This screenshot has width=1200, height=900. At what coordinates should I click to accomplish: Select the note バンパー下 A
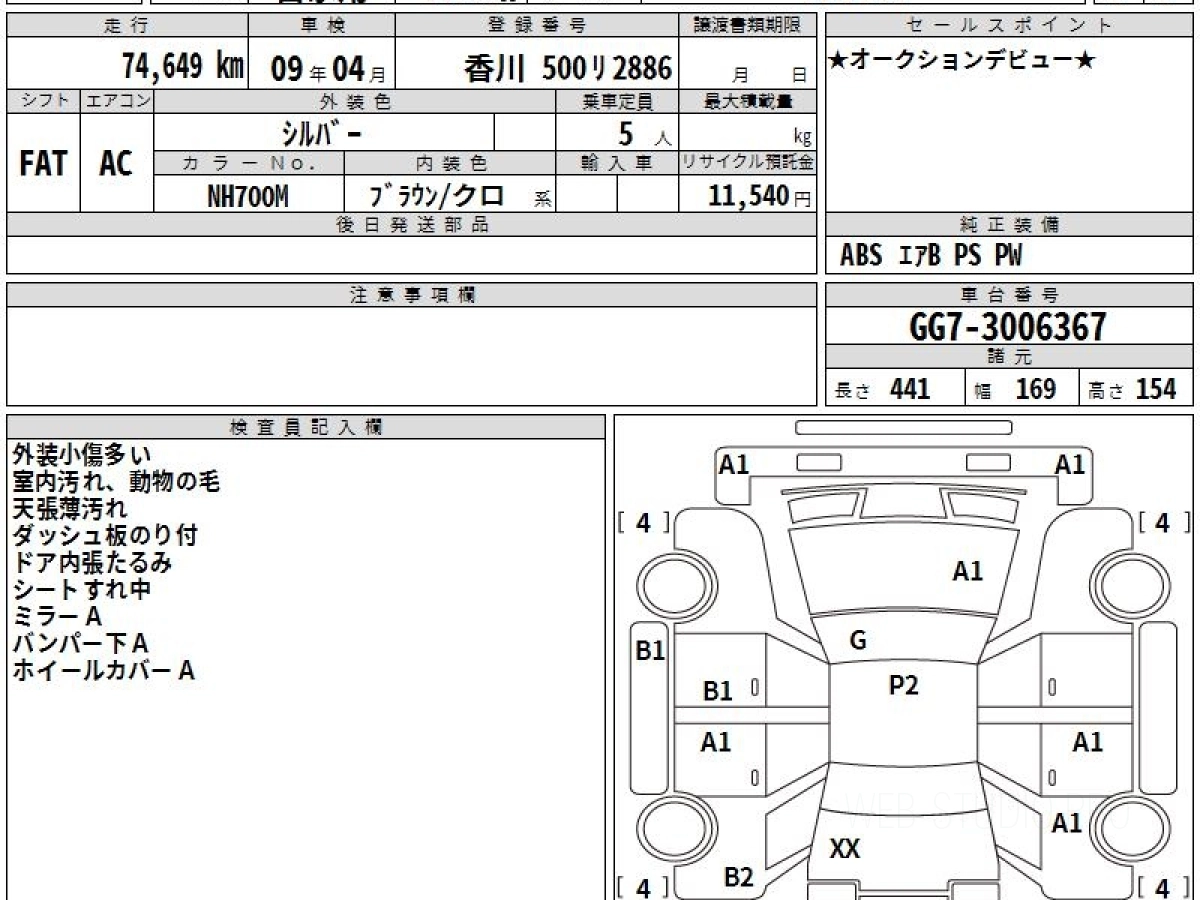point(80,644)
